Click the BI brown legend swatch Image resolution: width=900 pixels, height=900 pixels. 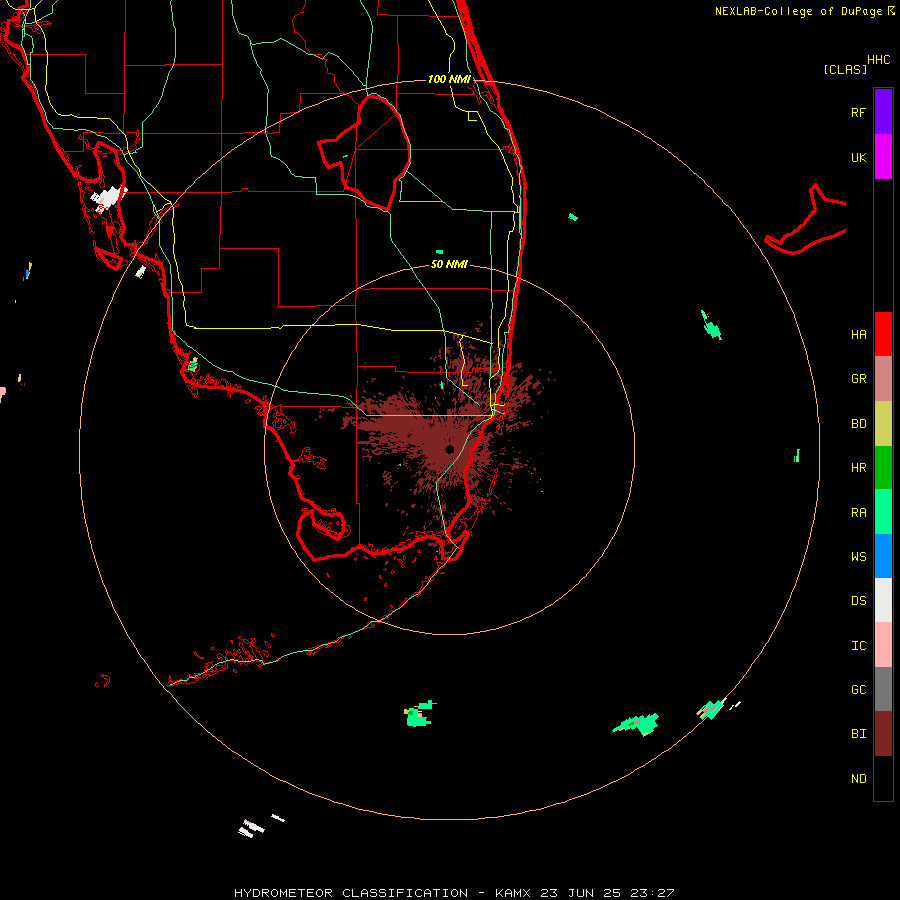coord(883,734)
